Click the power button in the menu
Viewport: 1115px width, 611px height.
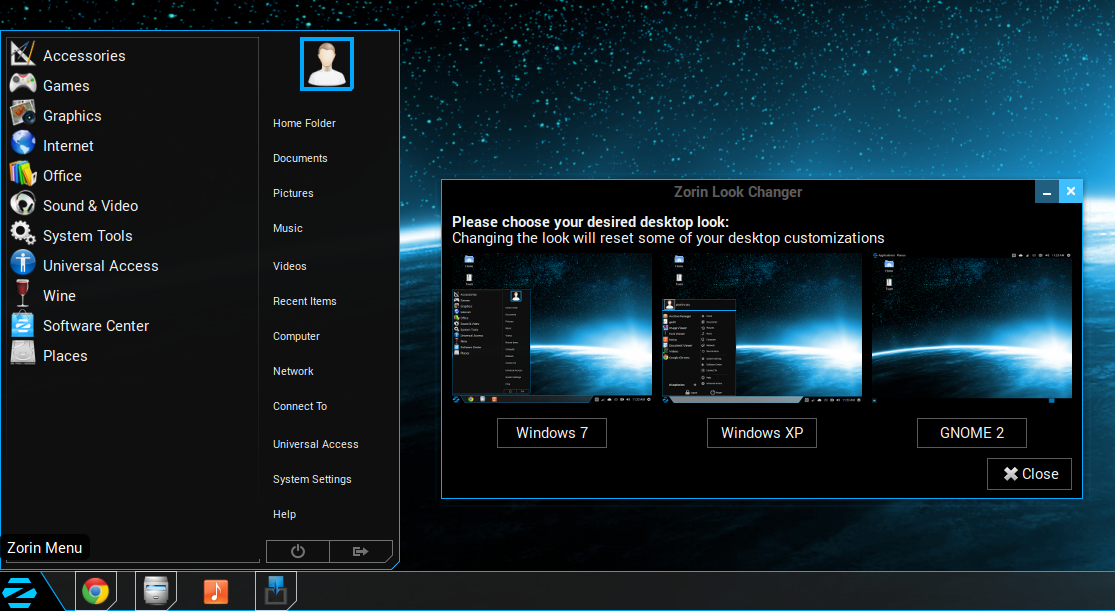[x=297, y=551]
